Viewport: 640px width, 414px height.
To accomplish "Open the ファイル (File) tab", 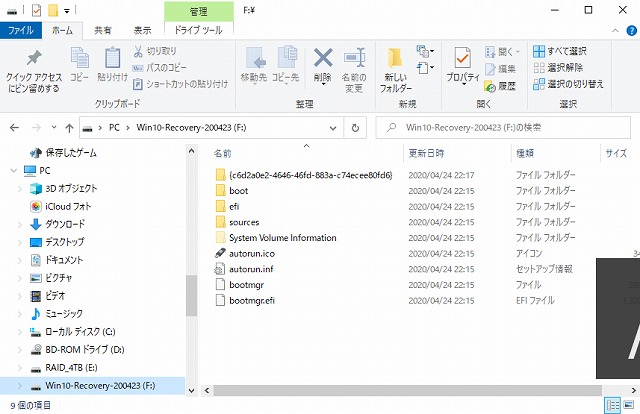I will pos(20,30).
